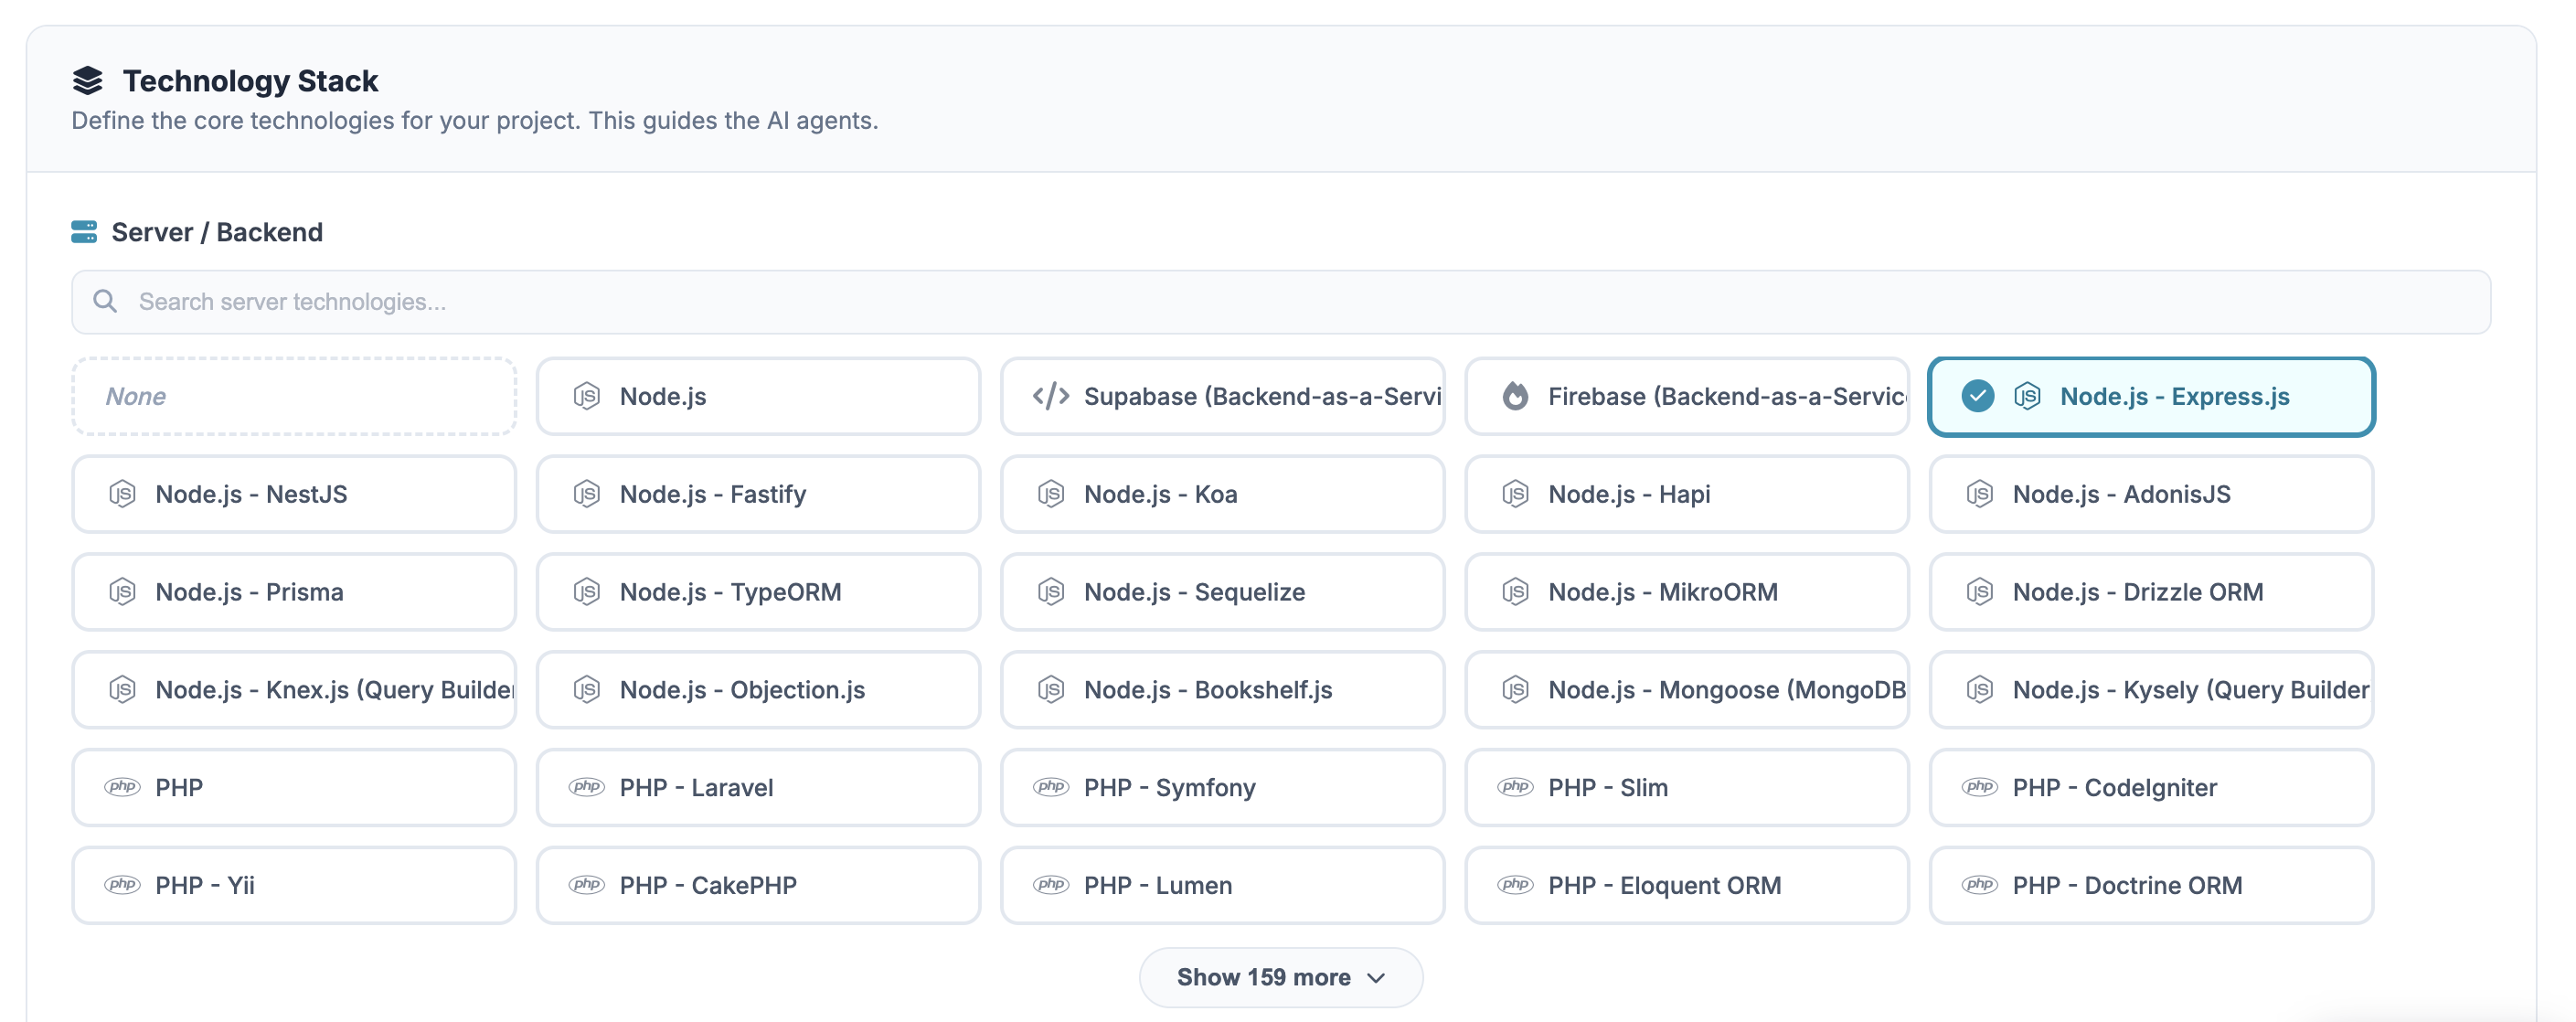Image resolution: width=2576 pixels, height=1022 pixels.
Task: Click the Server / Backend section icon
Action: point(84,232)
